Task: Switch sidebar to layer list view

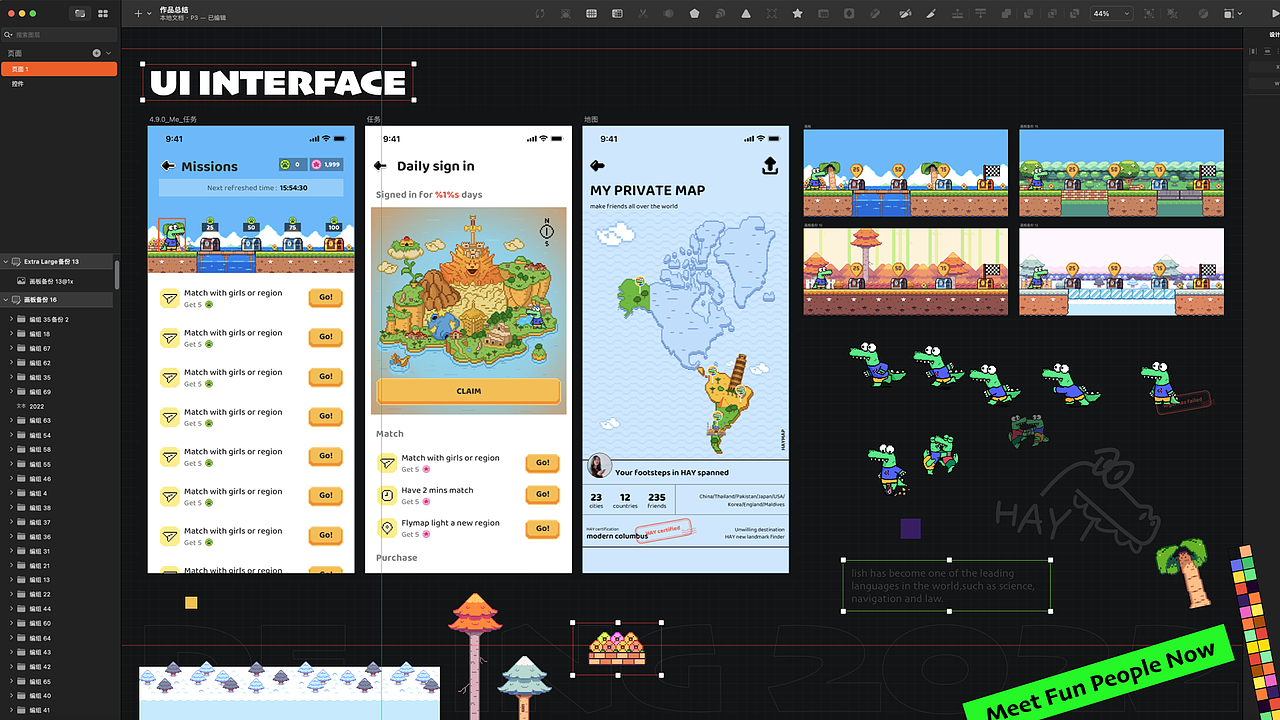Action: pos(80,14)
